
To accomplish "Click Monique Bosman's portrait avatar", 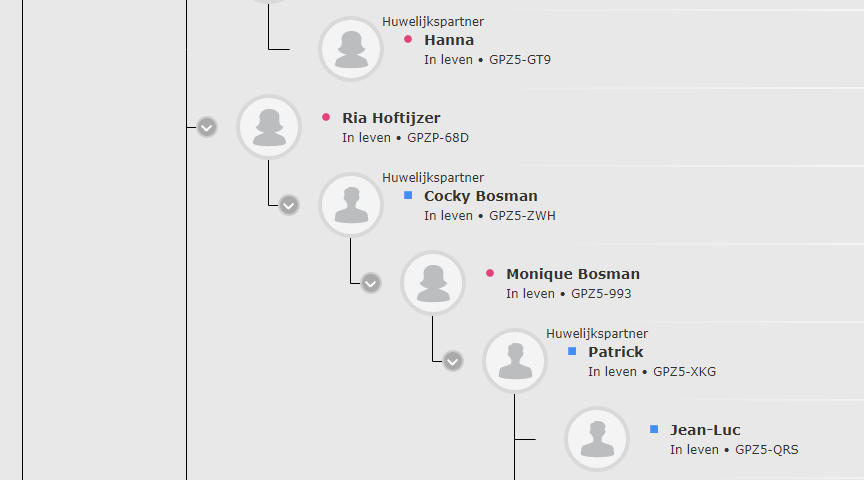I will pyautogui.click(x=433, y=283).
